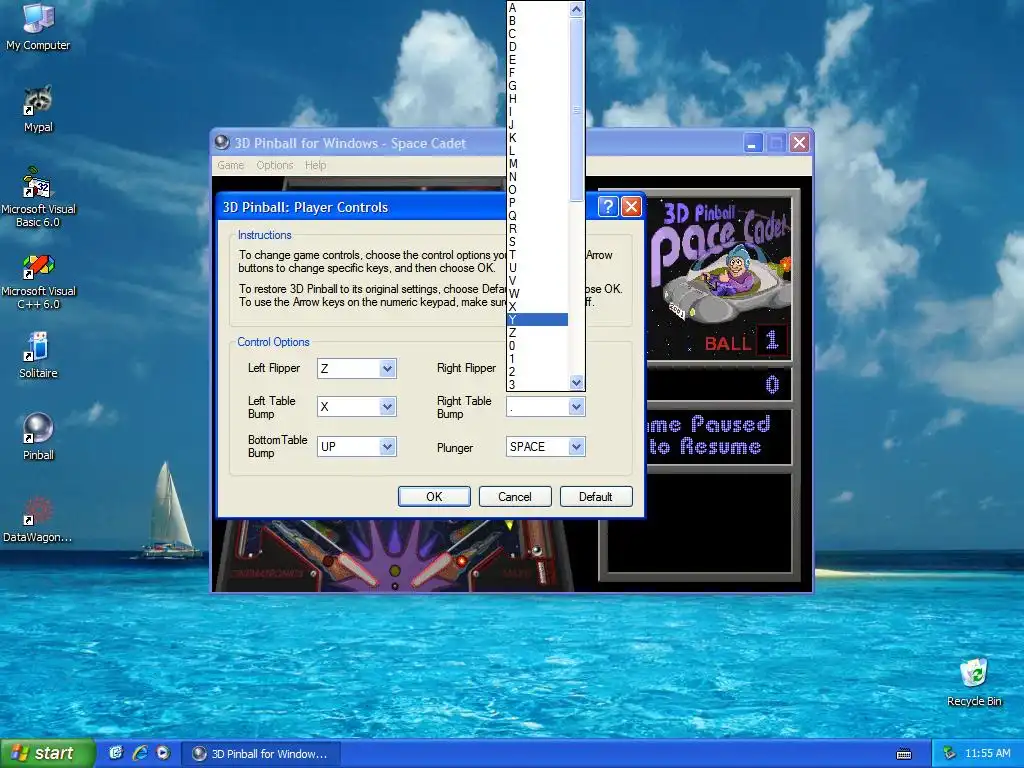Close the Player Controls dialog
This screenshot has height=768, width=1024.
coord(631,207)
